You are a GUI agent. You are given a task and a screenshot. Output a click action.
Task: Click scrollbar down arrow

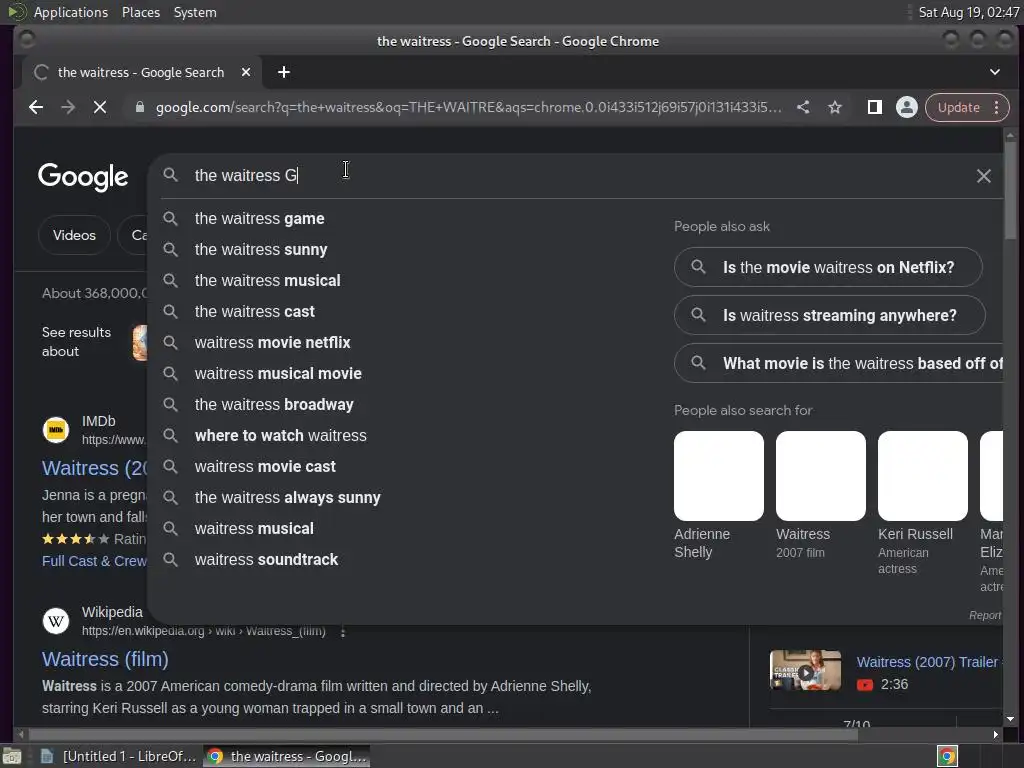1010,719
